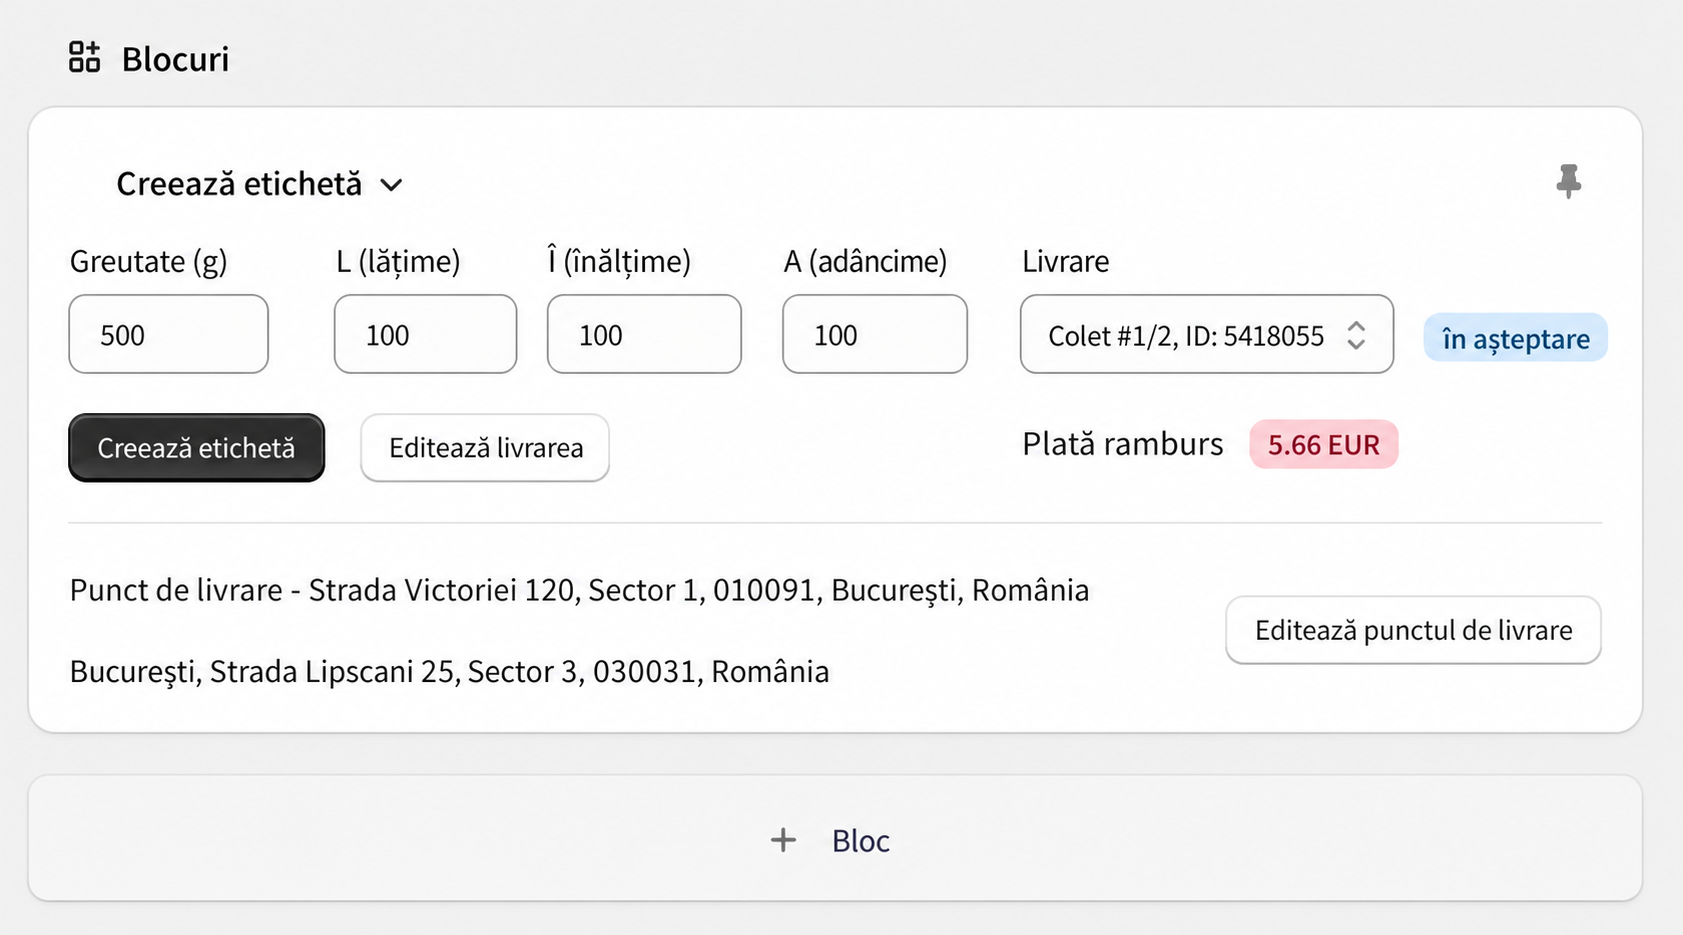1683x935 pixels.
Task: Click Editează punctul de livrare button
Action: pyautogui.click(x=1413, y=630)
